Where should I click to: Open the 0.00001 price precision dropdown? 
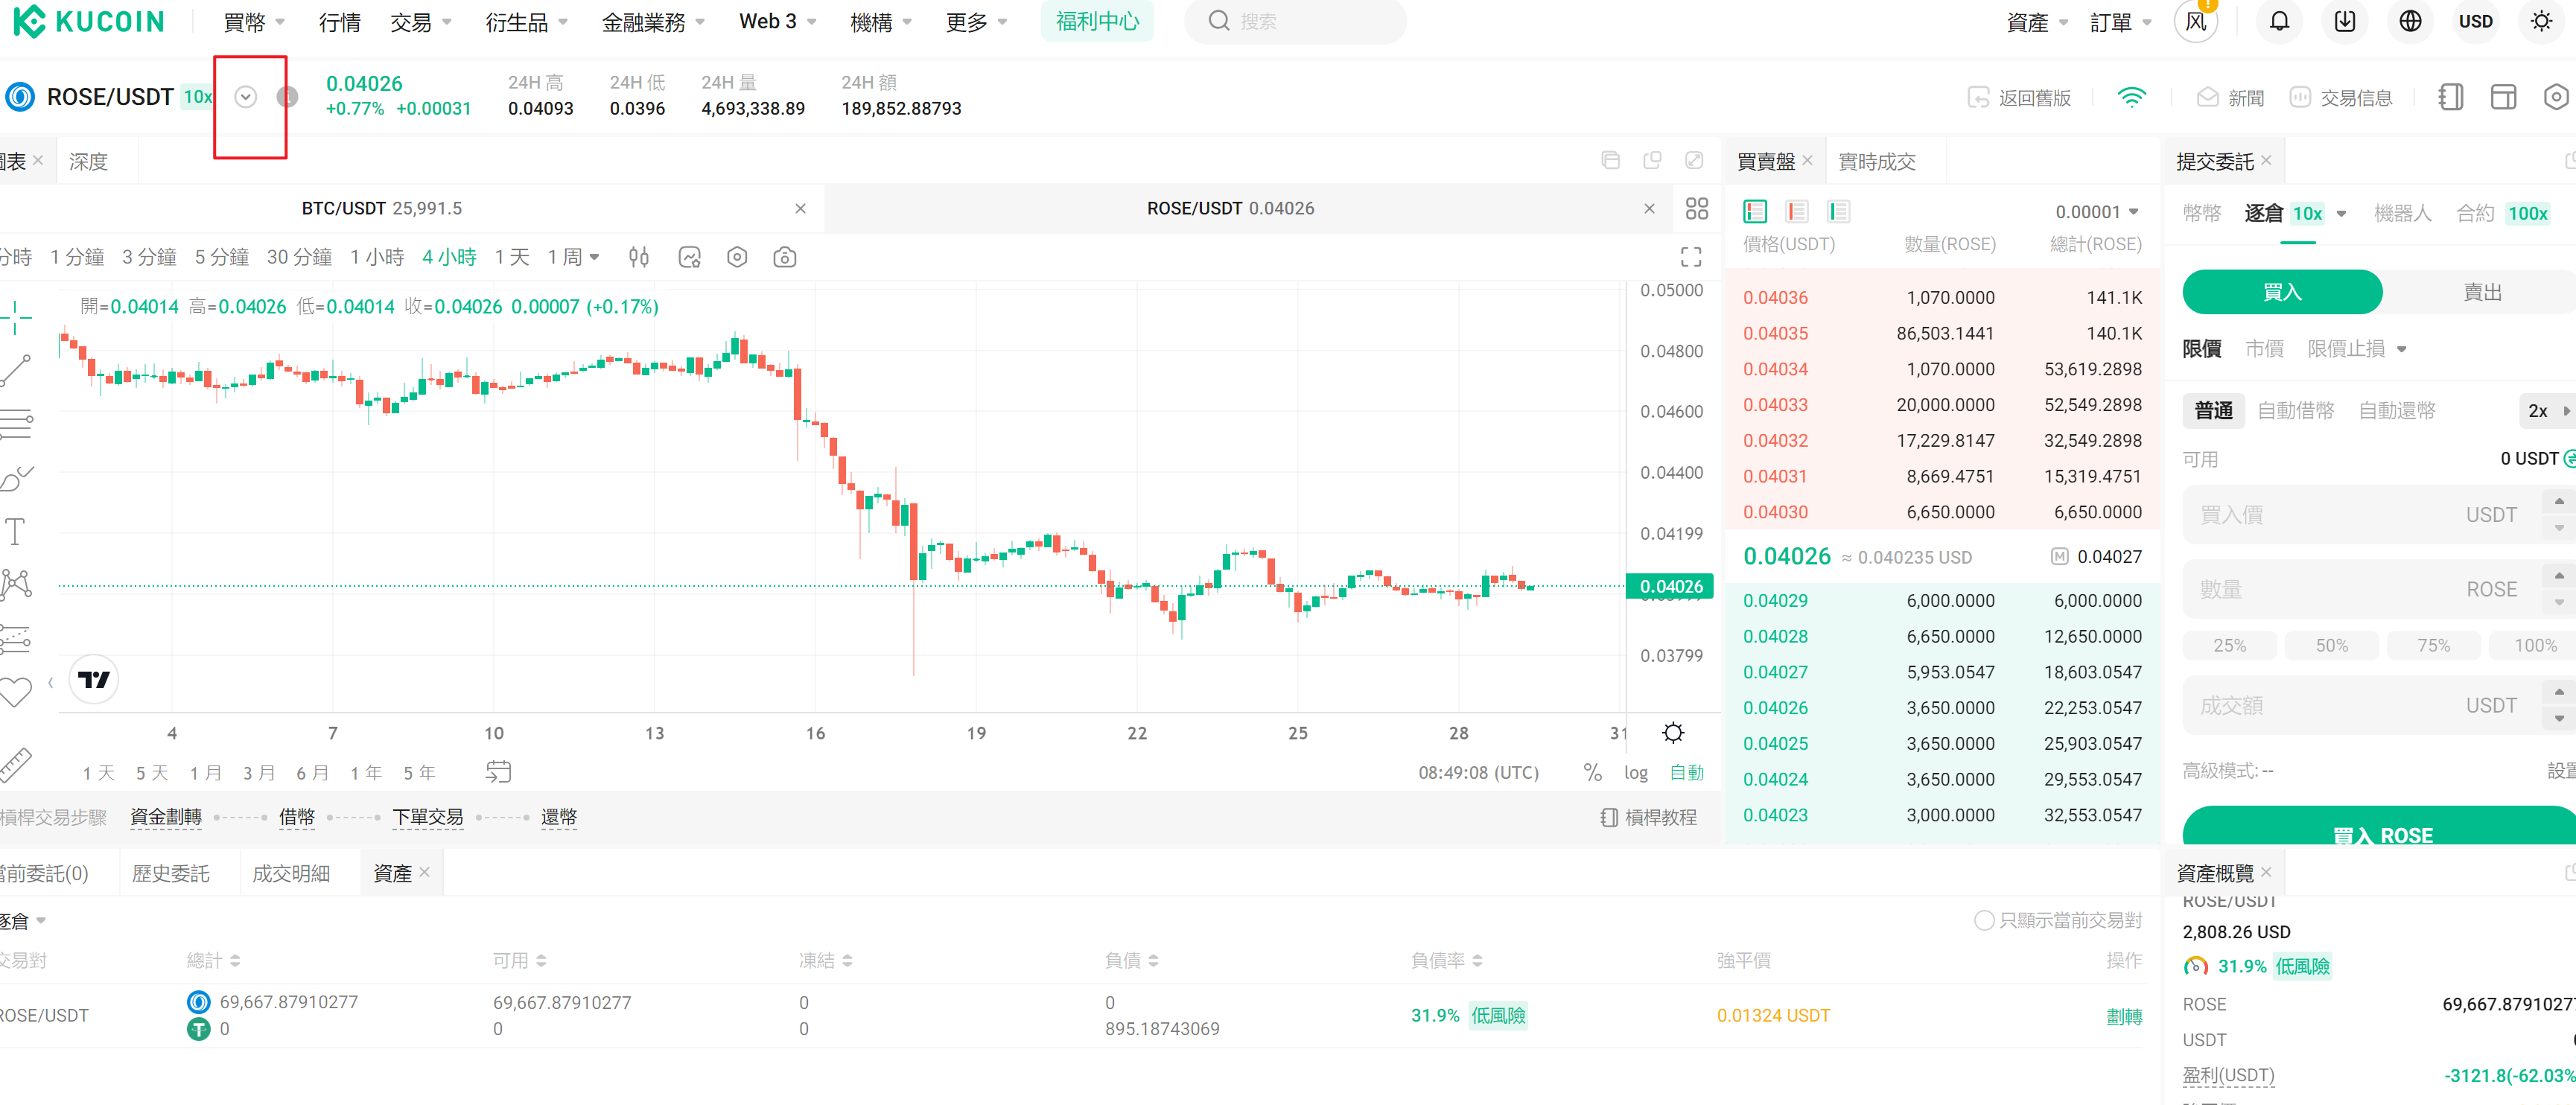pyautogui.click(x=2097, y=211)
